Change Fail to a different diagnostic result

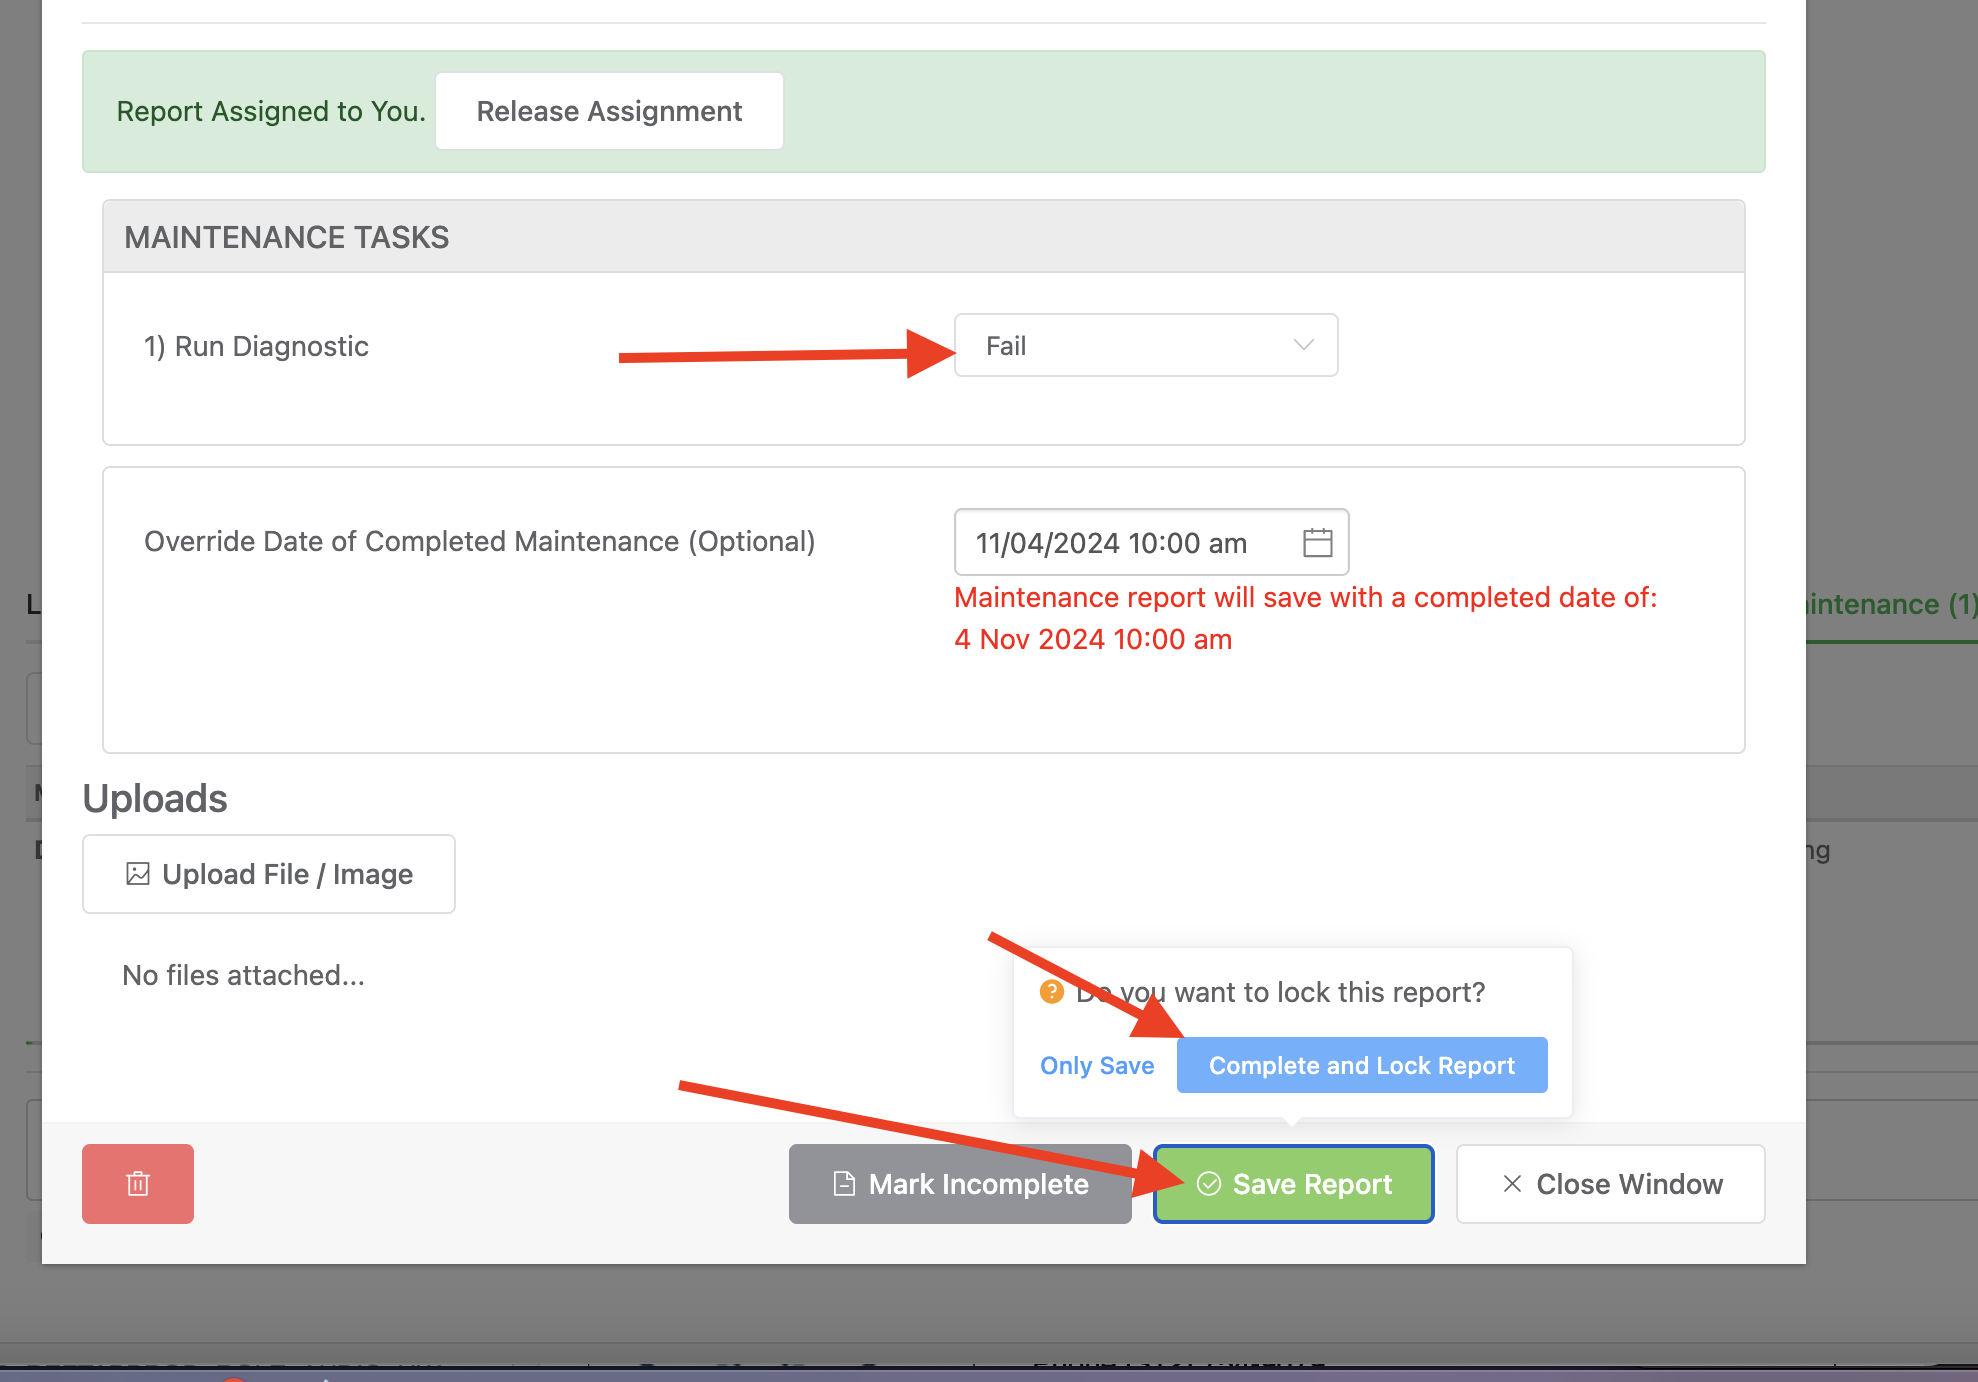tap(1146, 345)
